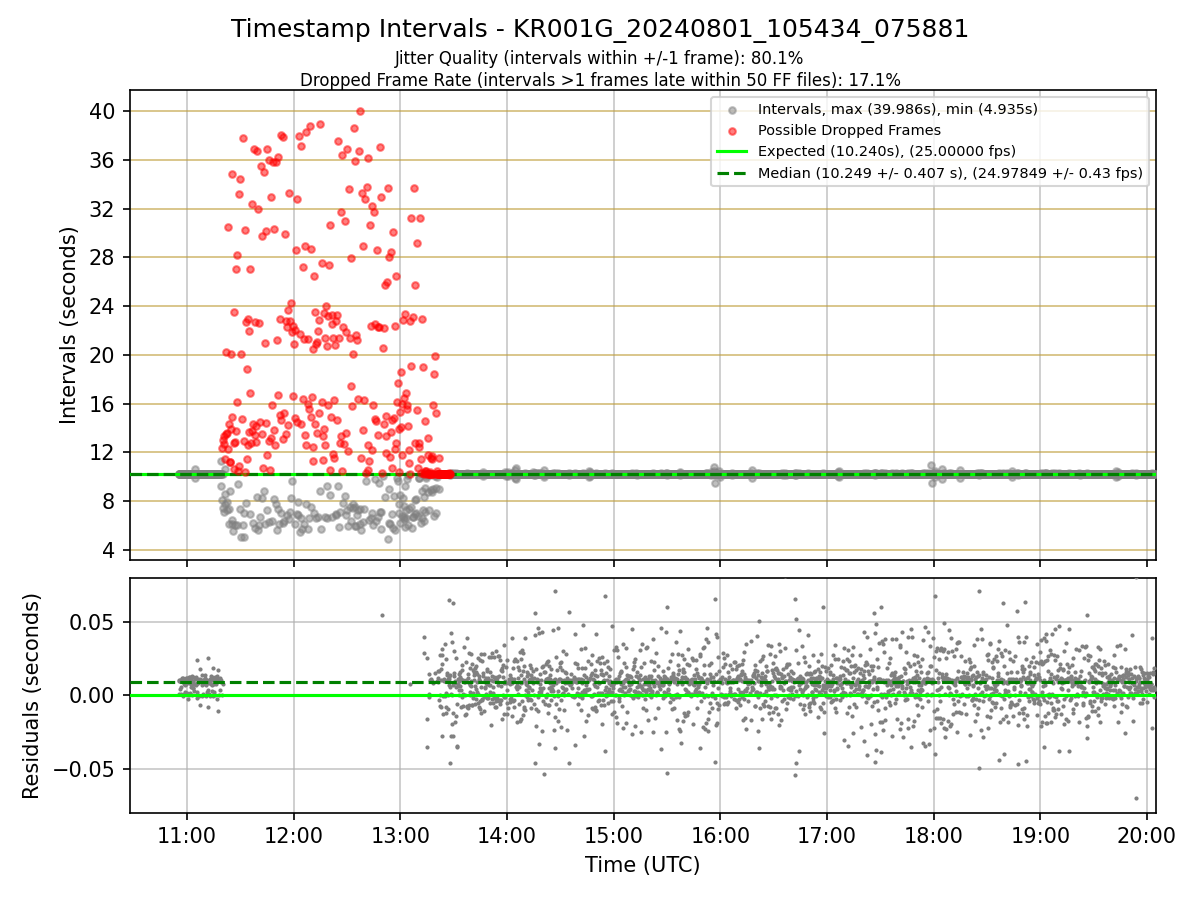Click the gray dot marker in the legend
Screen dimensions: 1200x900
click(733, 110)
